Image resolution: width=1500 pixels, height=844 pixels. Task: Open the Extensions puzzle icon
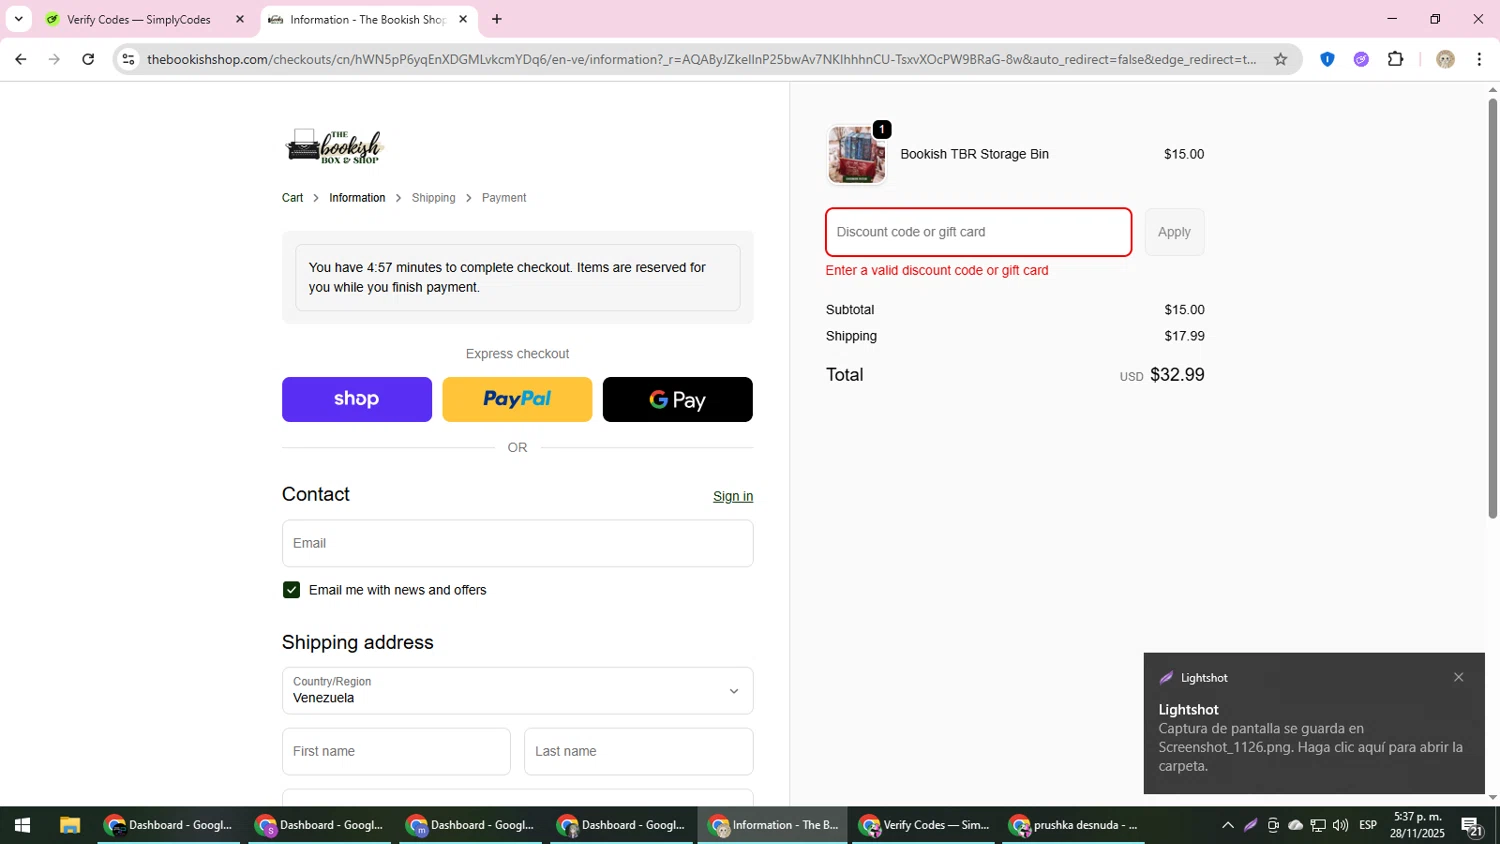point(1396,59)
